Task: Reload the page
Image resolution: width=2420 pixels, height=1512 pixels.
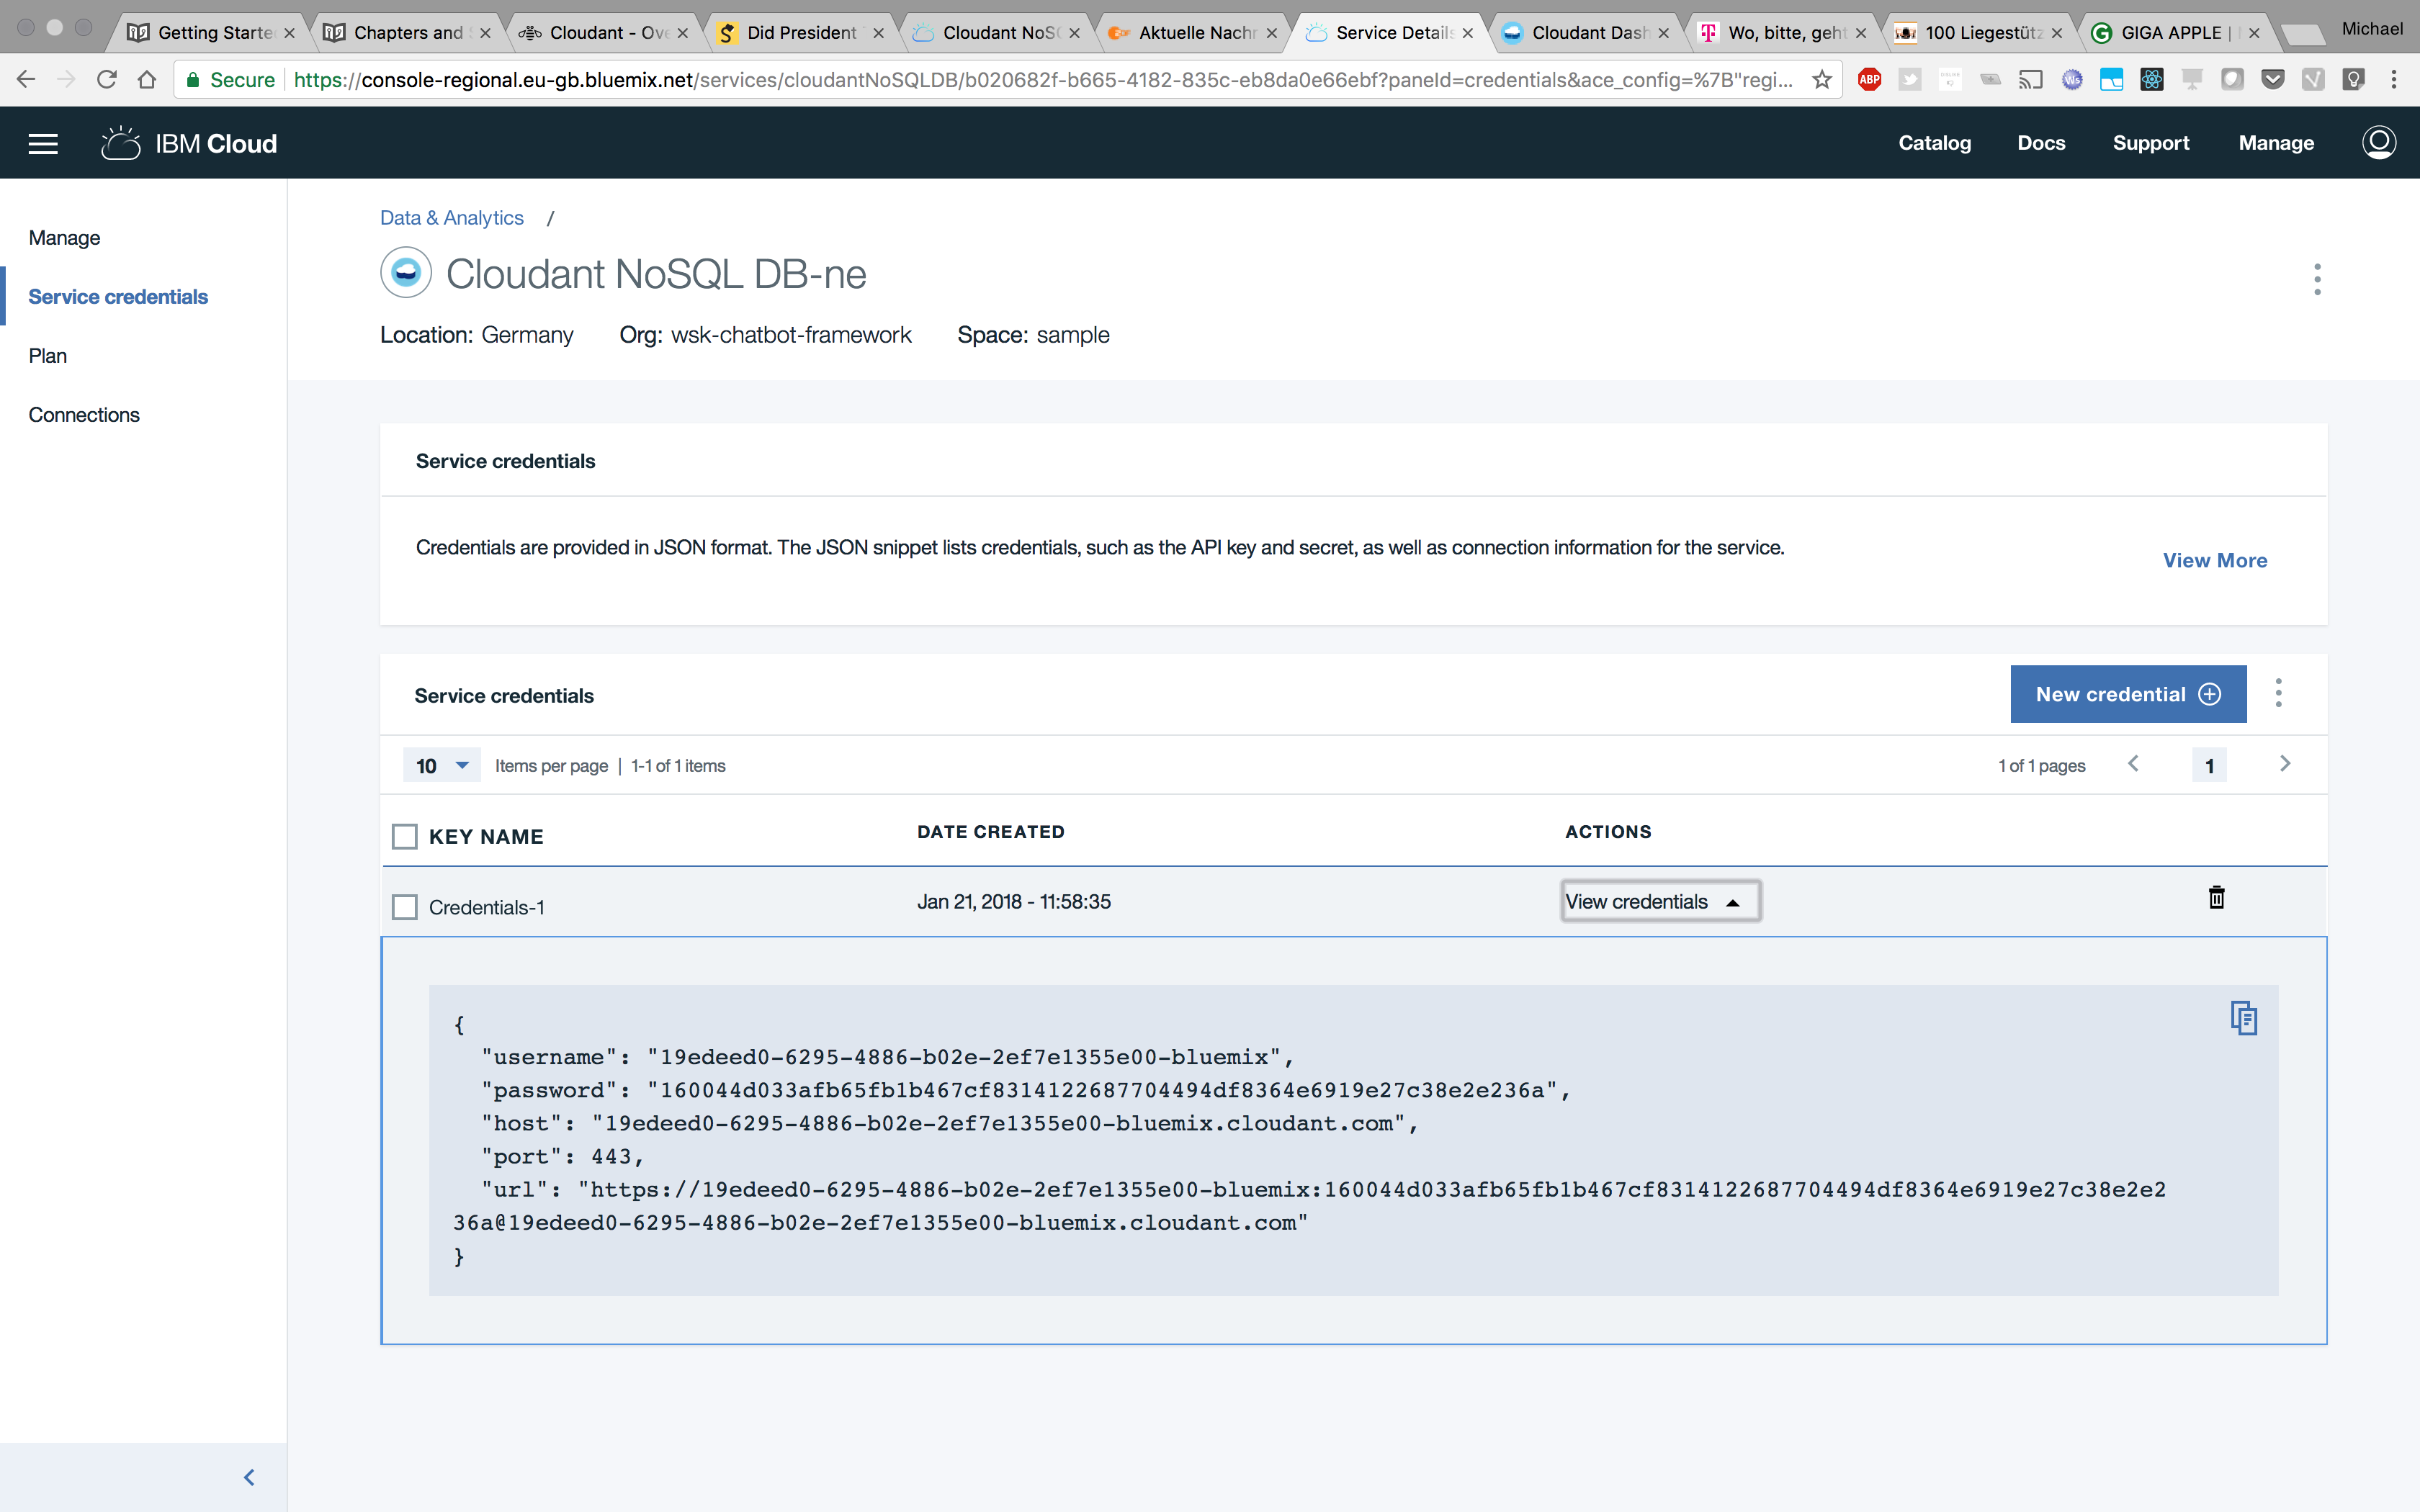Action: 106,79
